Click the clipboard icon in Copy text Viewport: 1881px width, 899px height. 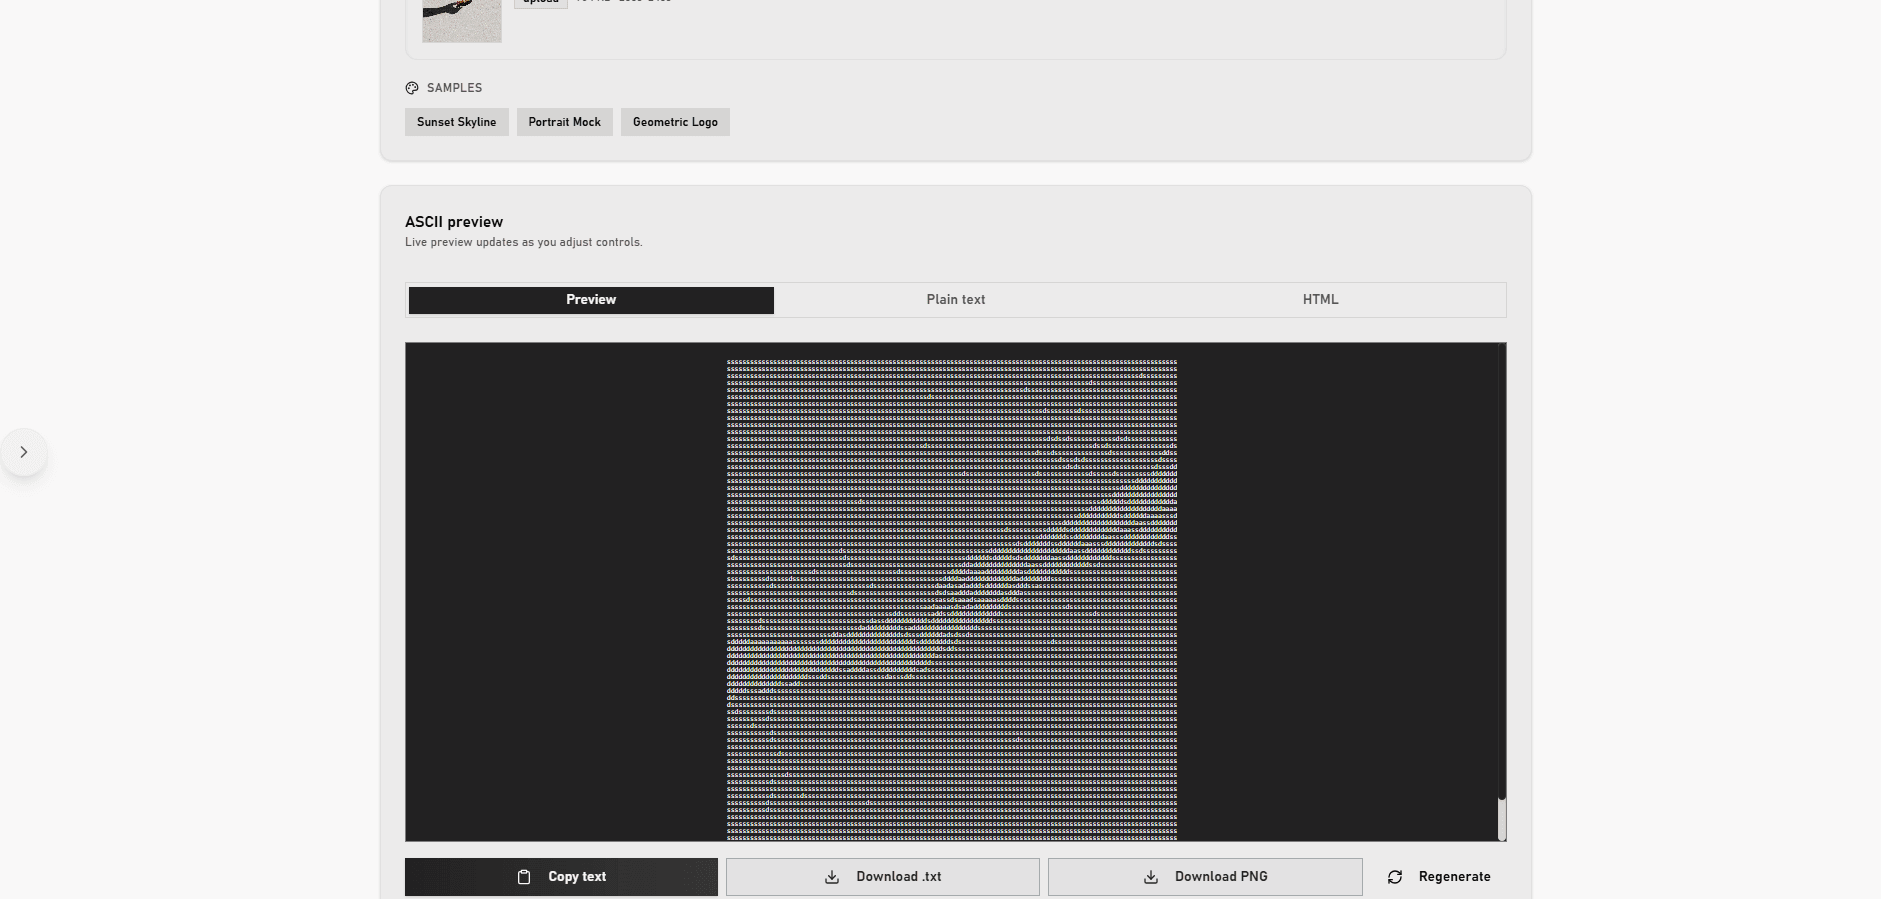(x=524, y=877)
